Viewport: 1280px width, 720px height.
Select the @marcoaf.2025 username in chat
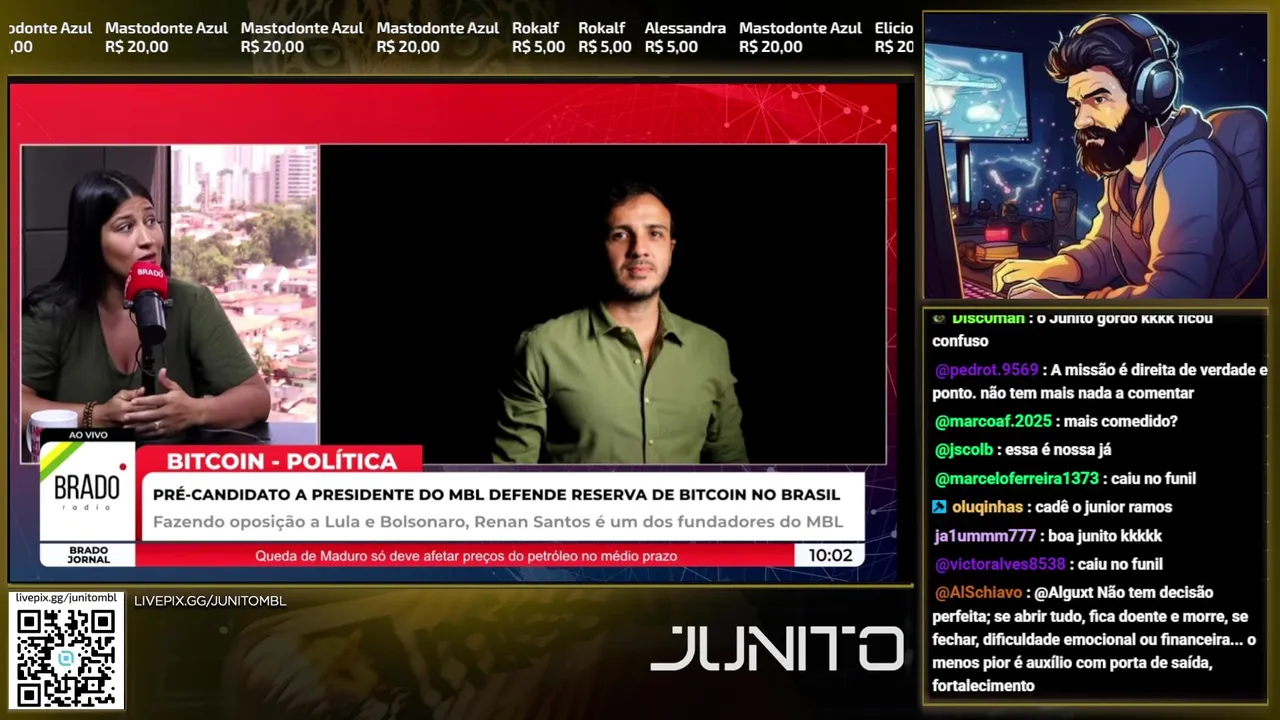[x=993, y=421]
